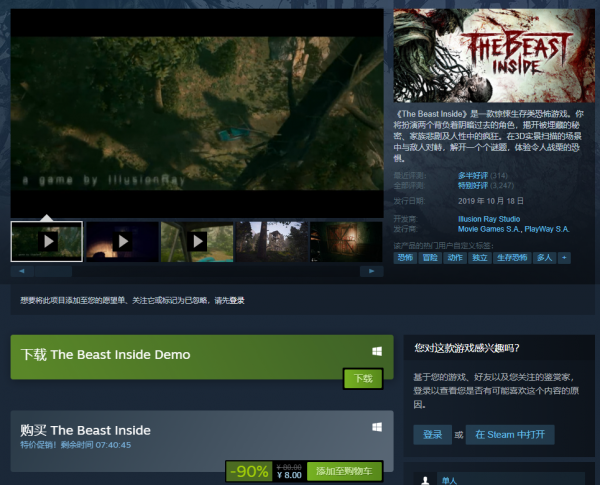Viewport: 600px width, 485px height.
Task: Click the right arrow of thumbnail strip
Action: (x=372, y=271)
